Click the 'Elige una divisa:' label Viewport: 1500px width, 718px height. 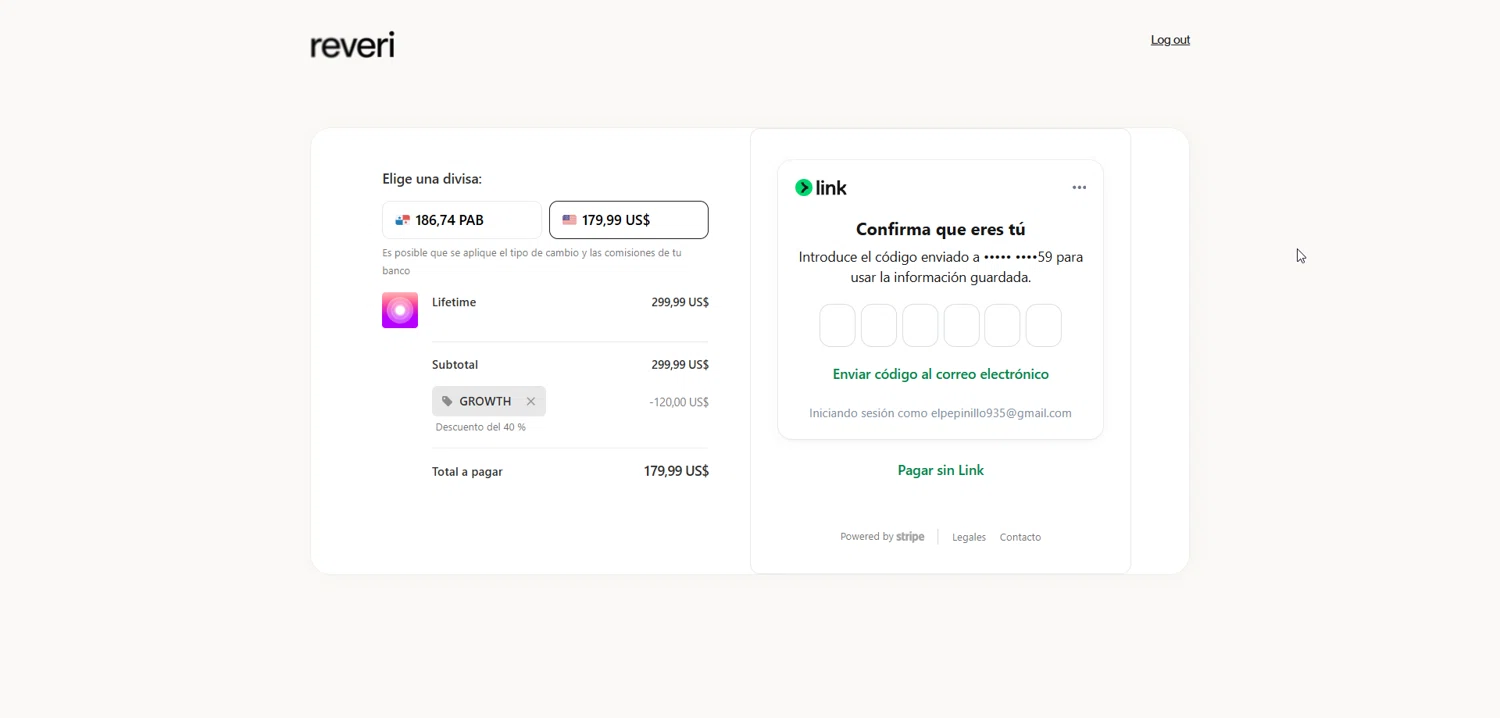coord(432,179)
